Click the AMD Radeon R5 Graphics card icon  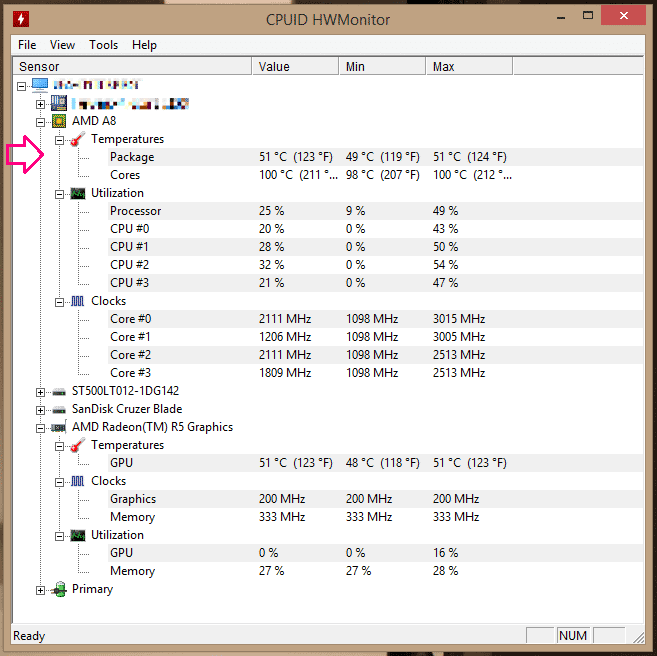(59, 427)
